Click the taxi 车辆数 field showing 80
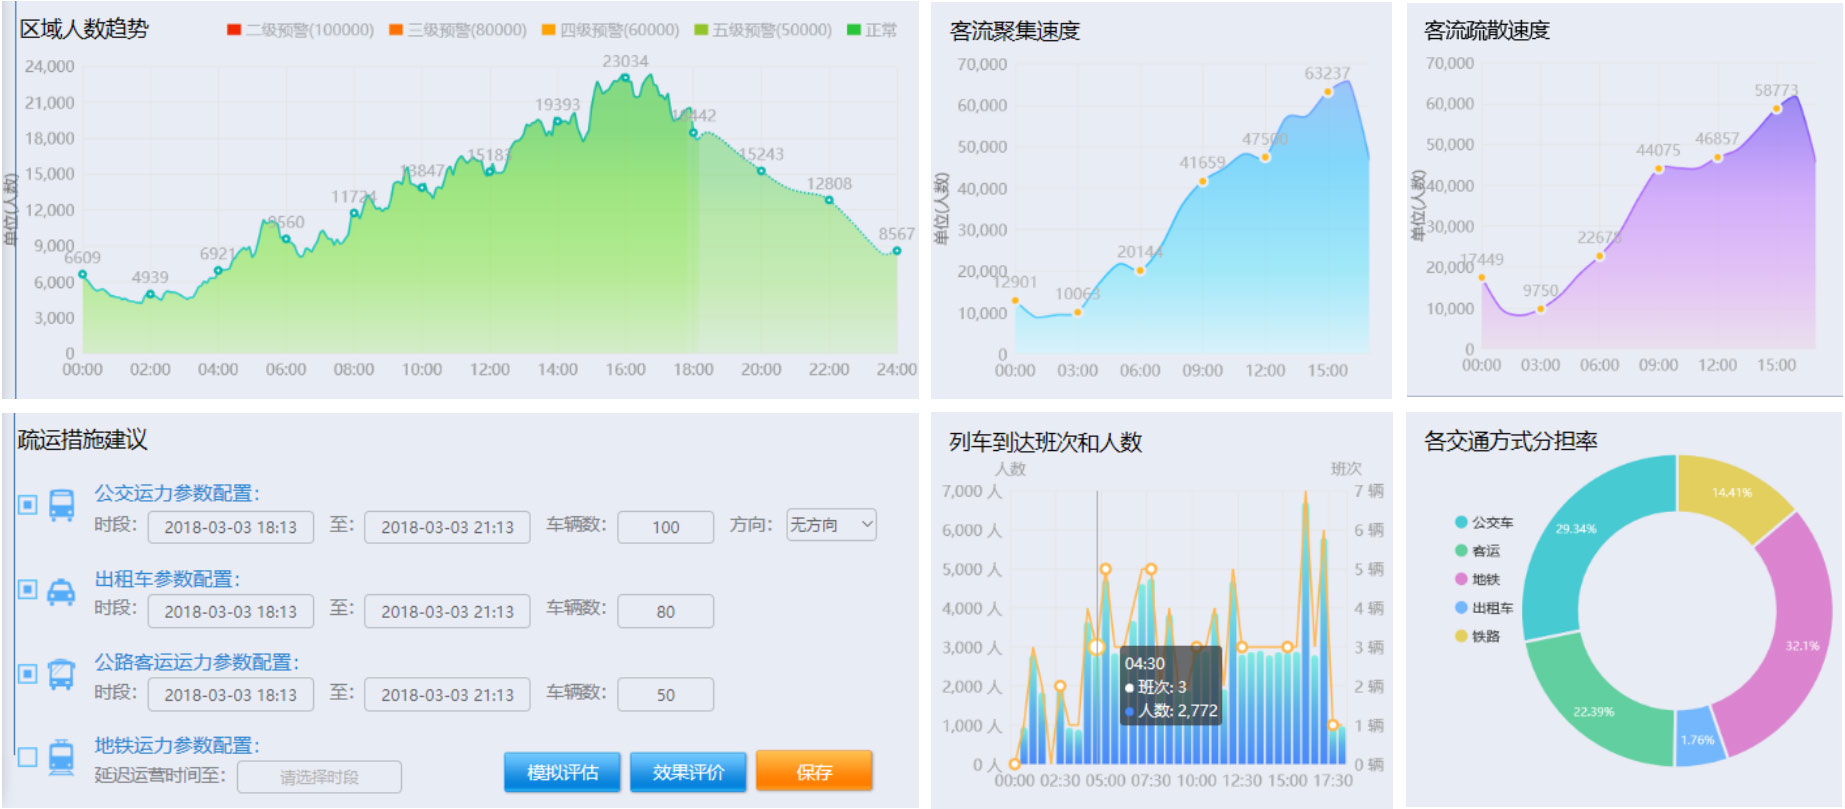1845x809 pixels. [665, 611]
